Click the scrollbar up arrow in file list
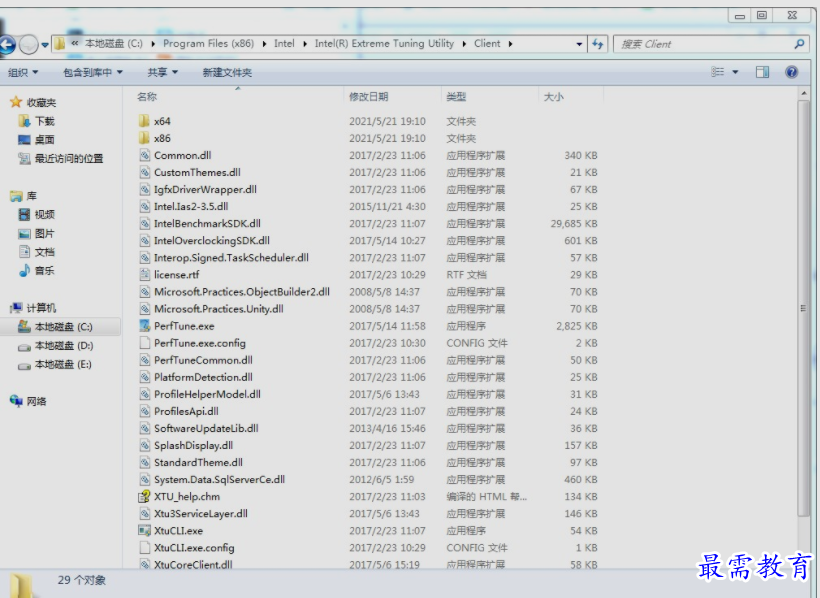 click(804, 94)
